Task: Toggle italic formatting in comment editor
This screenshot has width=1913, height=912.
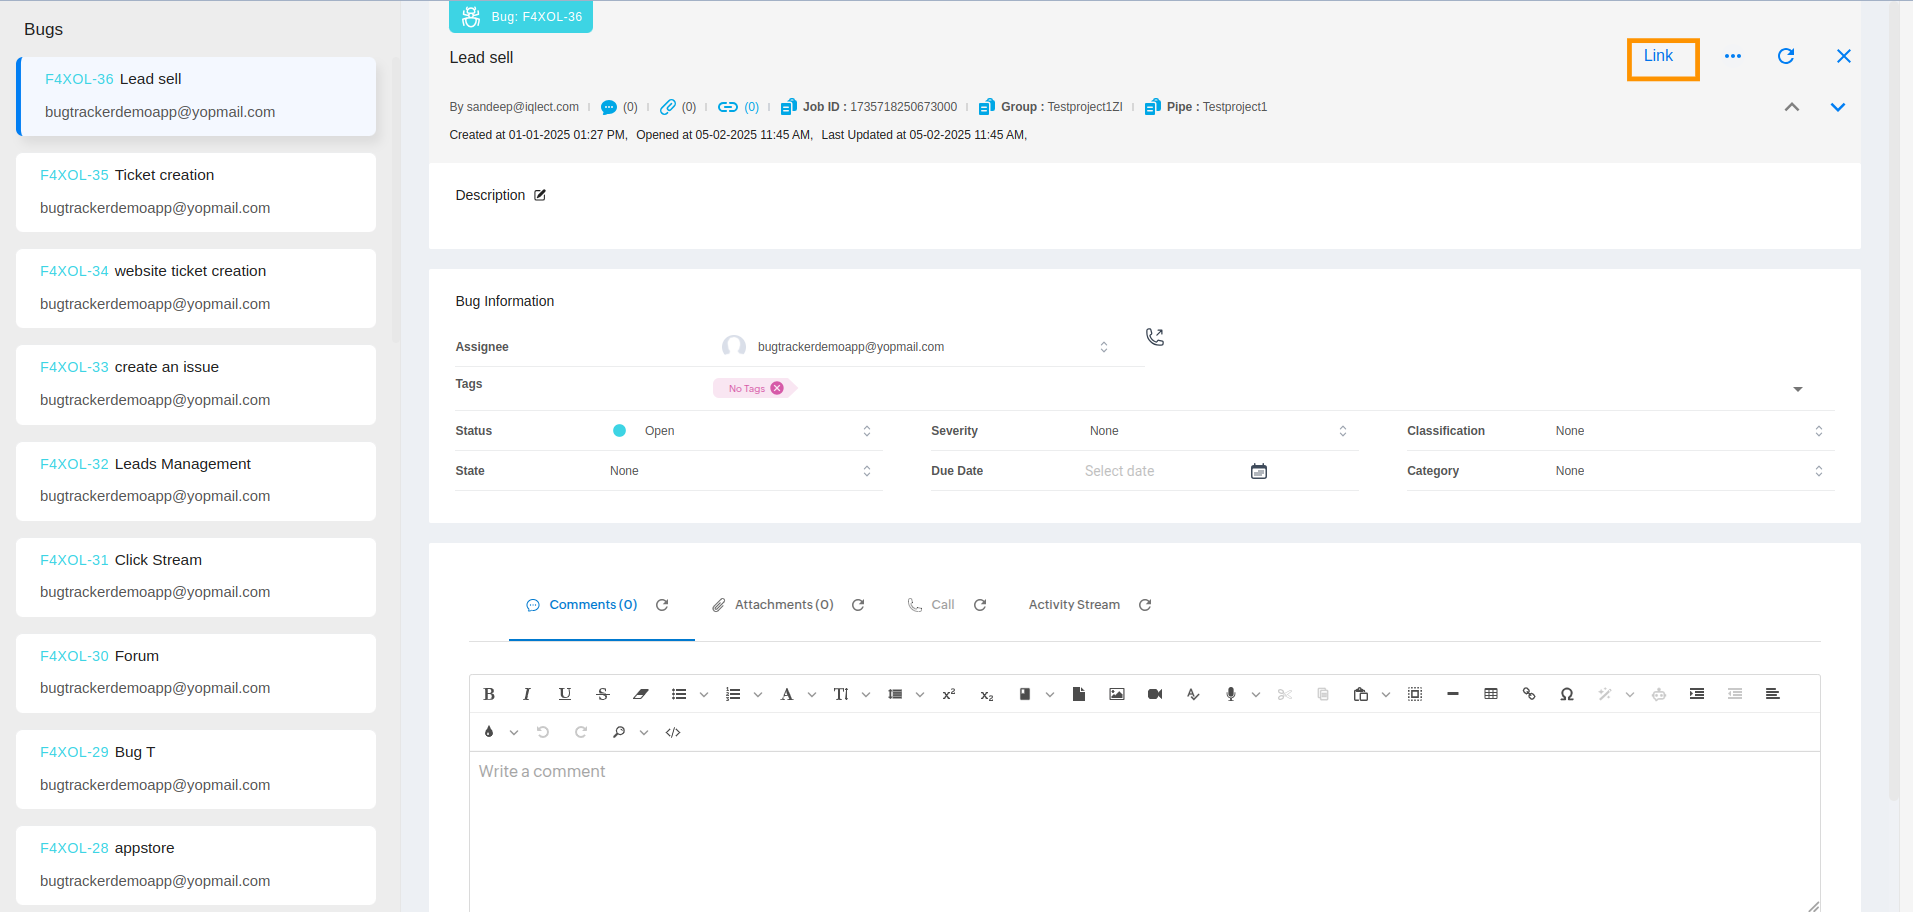Action: click(526, 694)
